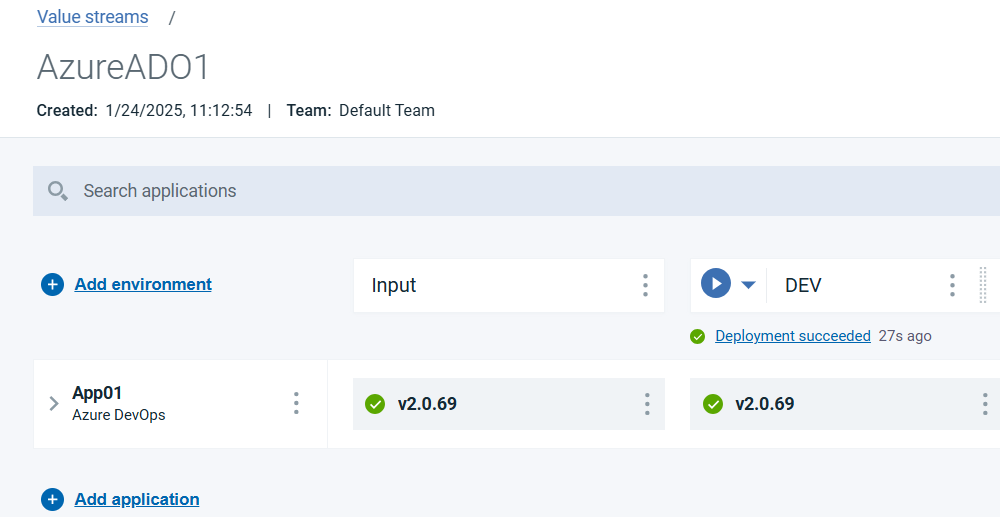Screen dimensions: 1000x517
Task: Click the Value streams breadcrumb link
Action: (x=93, y=17)
